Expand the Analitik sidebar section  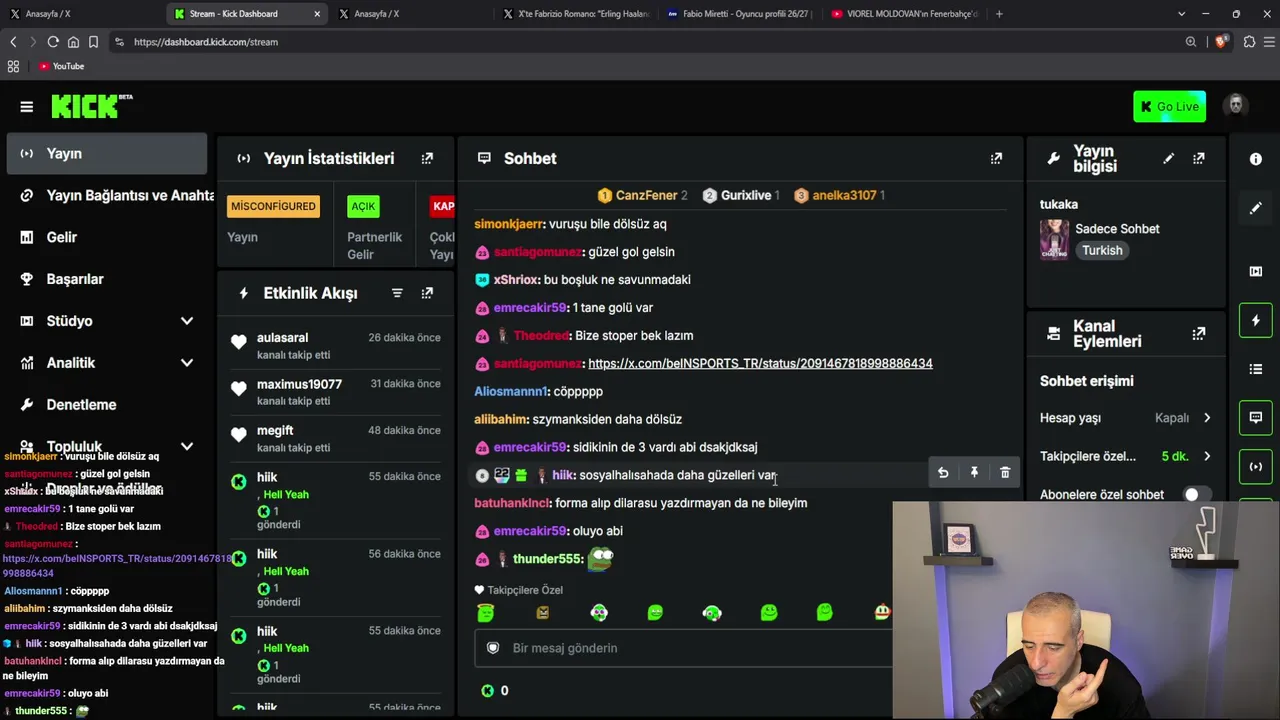tap(187, 363)
